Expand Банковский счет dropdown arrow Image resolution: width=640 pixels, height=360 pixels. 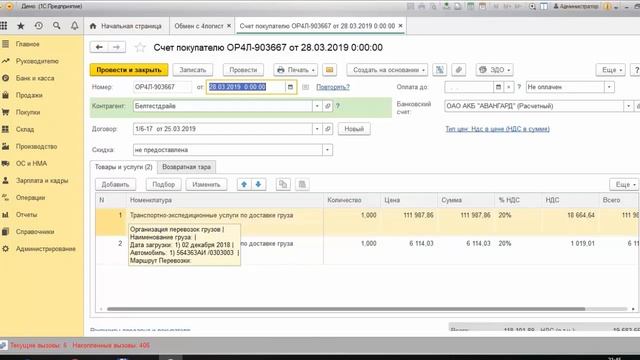point(629,106)
